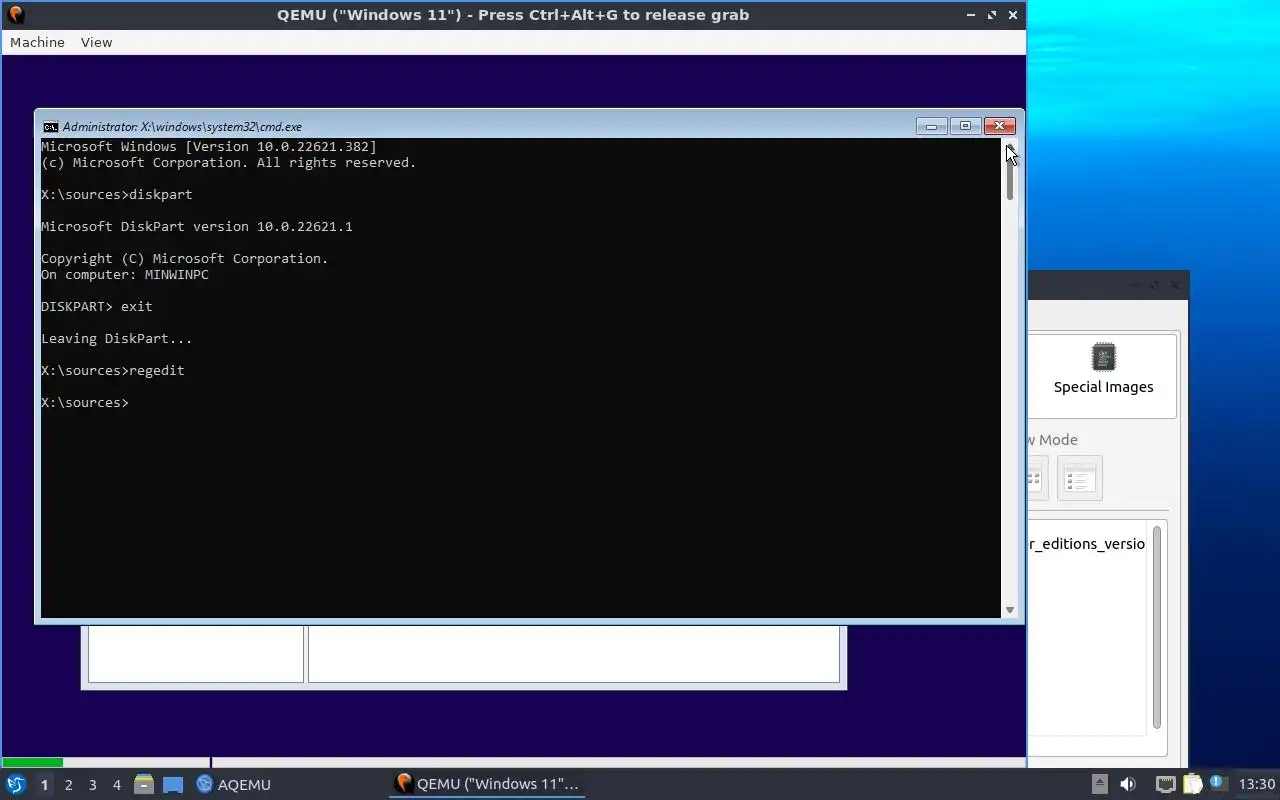Screen dimensions: 1280x800
Task: Click the AQEMU list panel scrollbar
Action: 1157,627
